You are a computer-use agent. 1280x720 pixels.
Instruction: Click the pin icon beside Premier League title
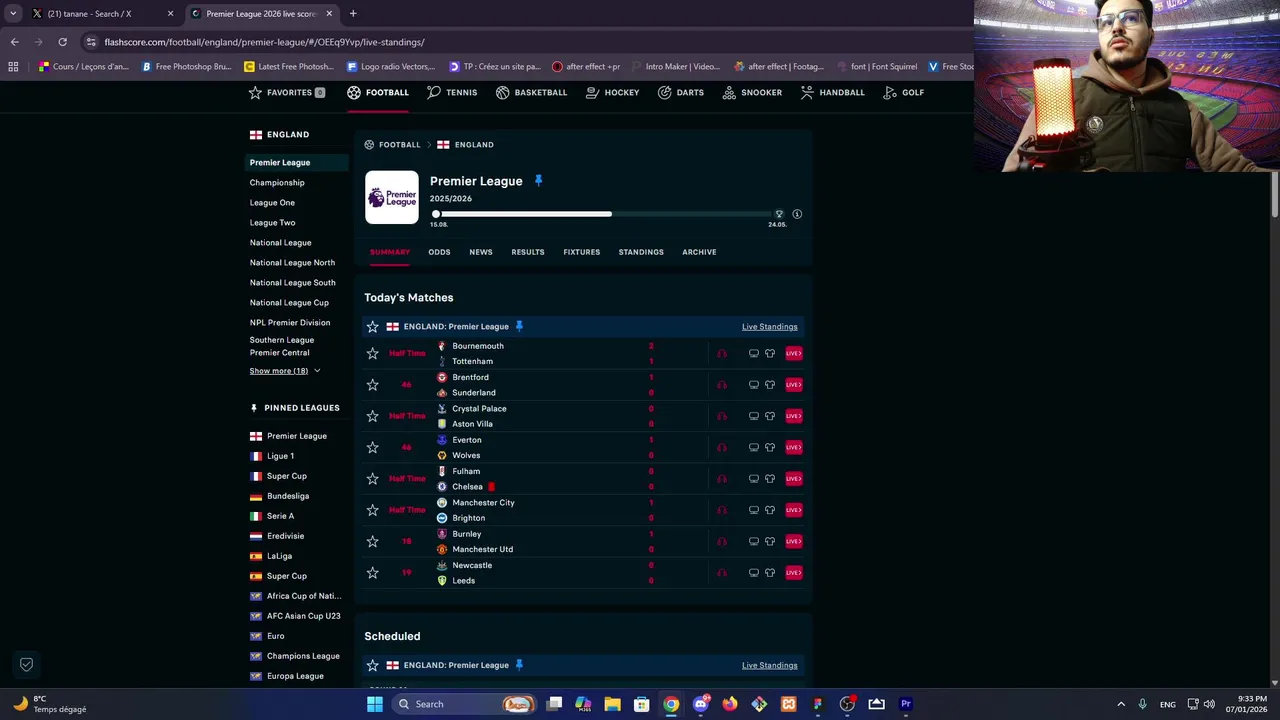[x=538, y=181]
